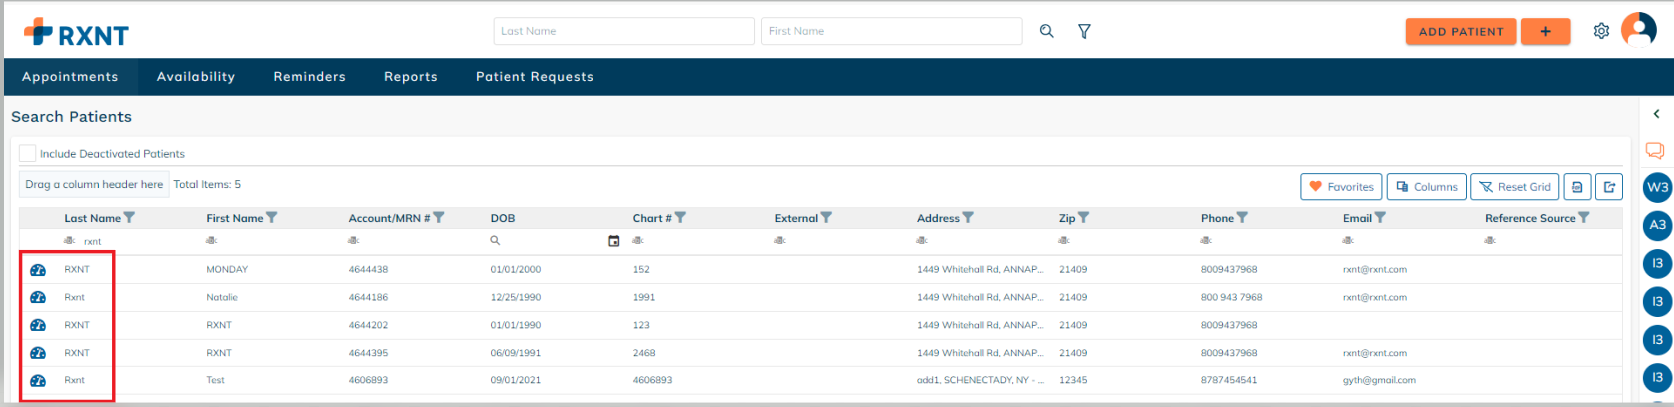Open the Chart # filter operator selector
The height and width of the screenshot is (407, 1674).
click(637, 241)
